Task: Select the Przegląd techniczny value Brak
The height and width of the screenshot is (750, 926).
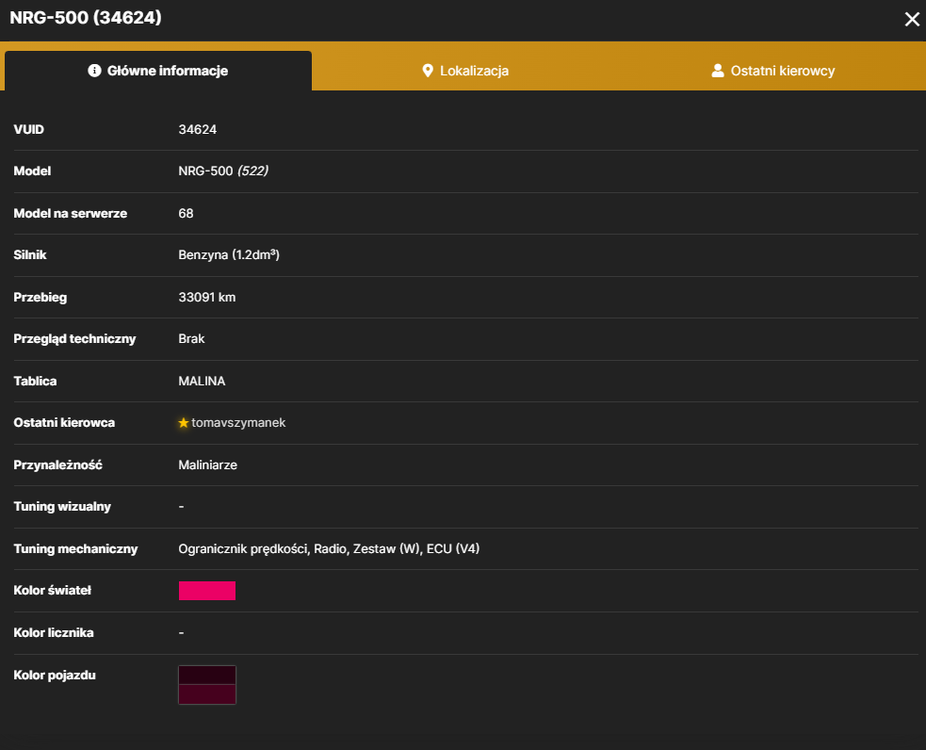Action: click(191, 339)
